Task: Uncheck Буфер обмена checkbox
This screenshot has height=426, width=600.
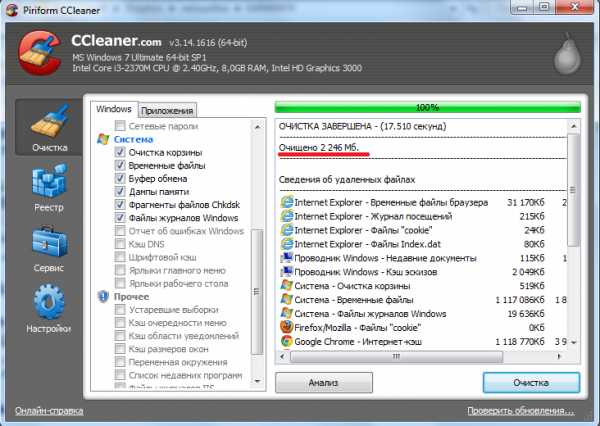Action: pyautogui.click(x=120, y=178)
